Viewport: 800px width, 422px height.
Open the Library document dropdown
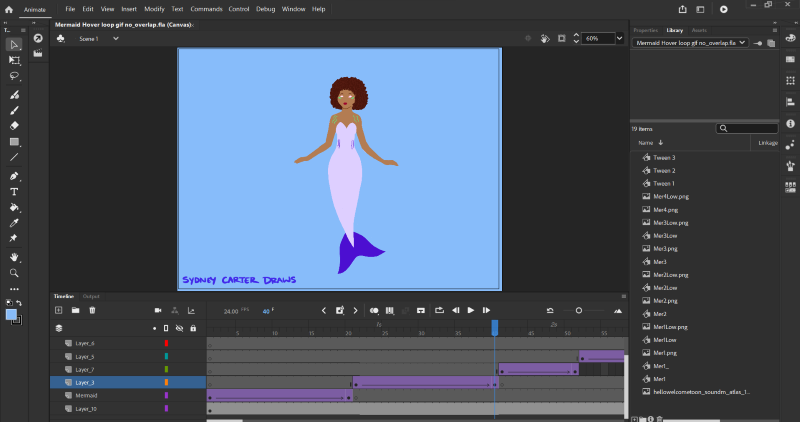pyautogui.click(x=690, y=43)
